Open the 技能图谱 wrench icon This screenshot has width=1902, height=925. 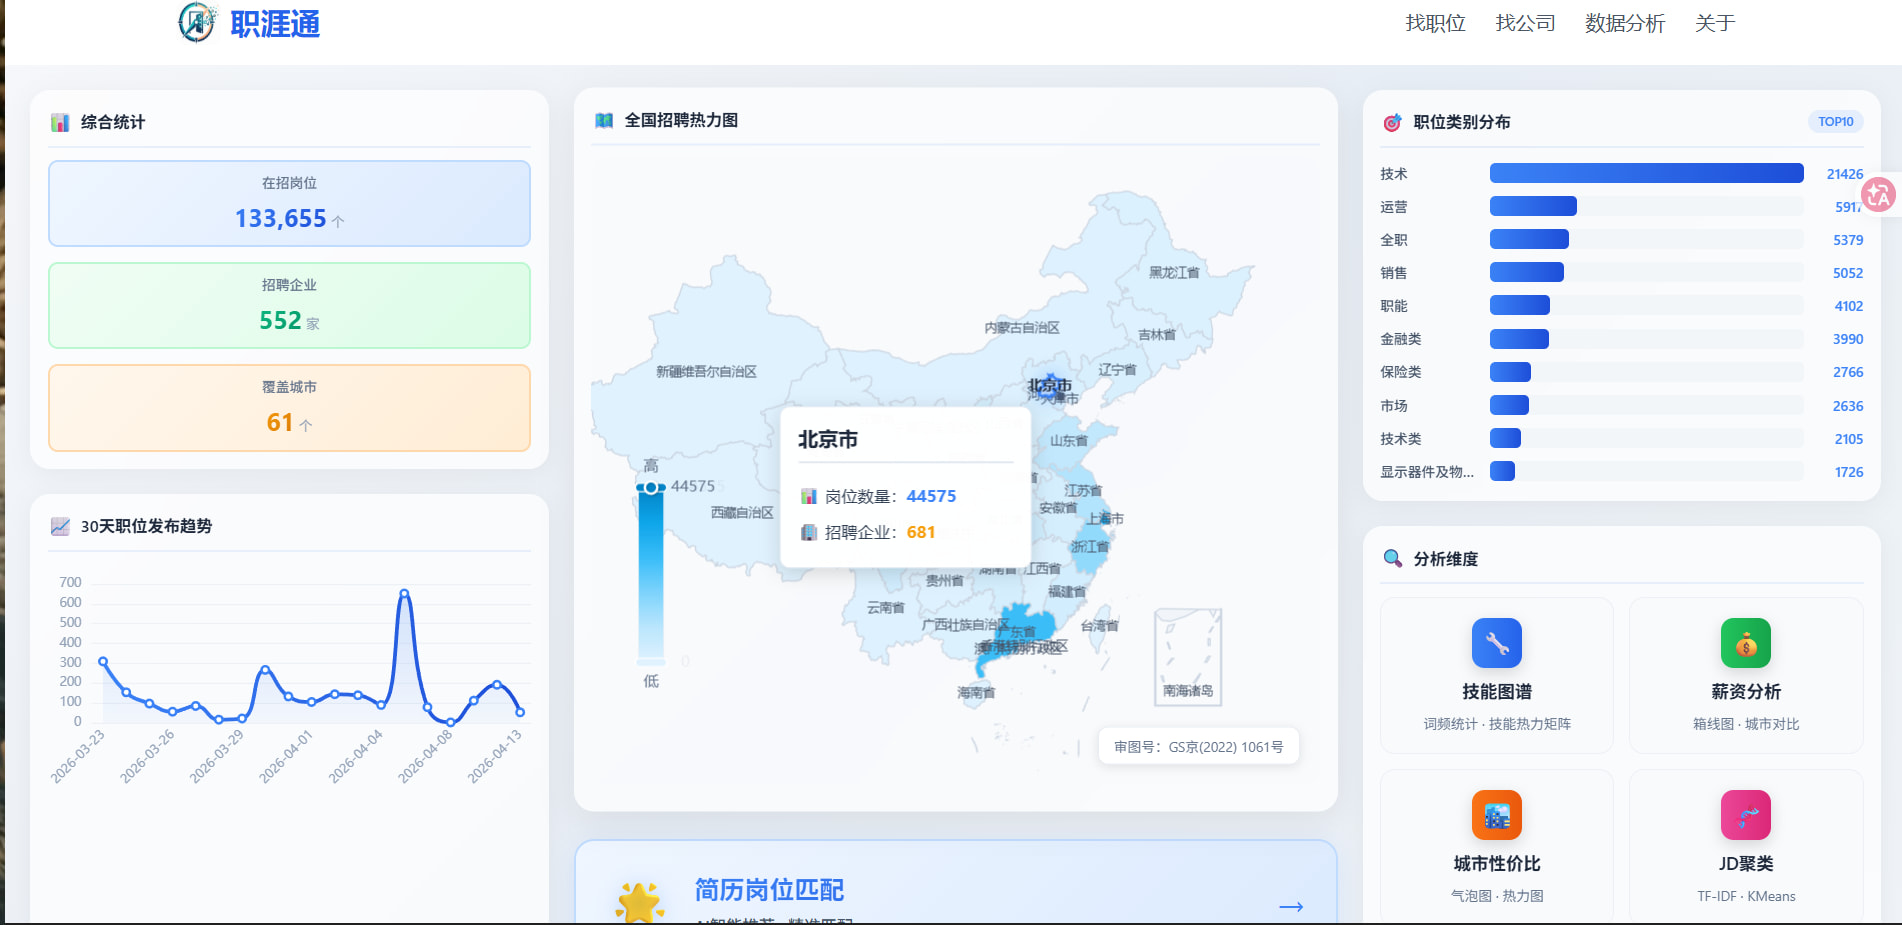(x=1496, y=643)
